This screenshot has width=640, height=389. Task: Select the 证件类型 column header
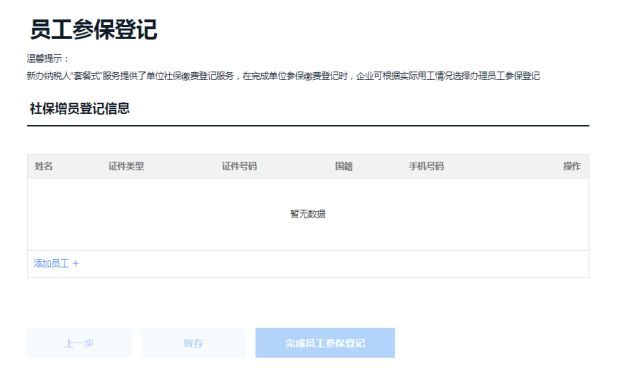tap(126, 166)
